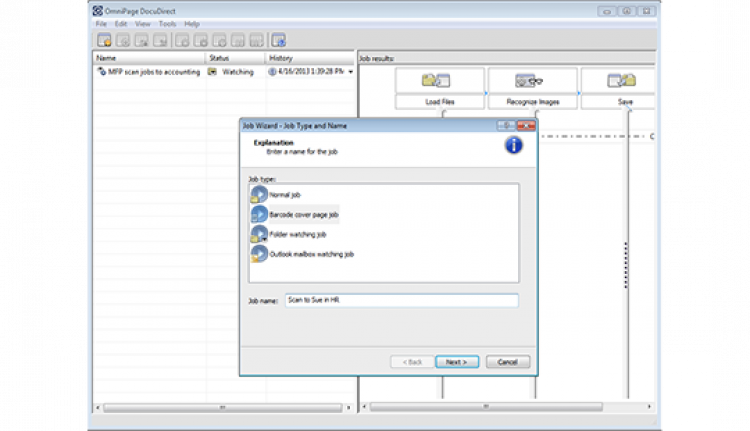
Task: Open the Edit menu
Action: tap(121, 24)
